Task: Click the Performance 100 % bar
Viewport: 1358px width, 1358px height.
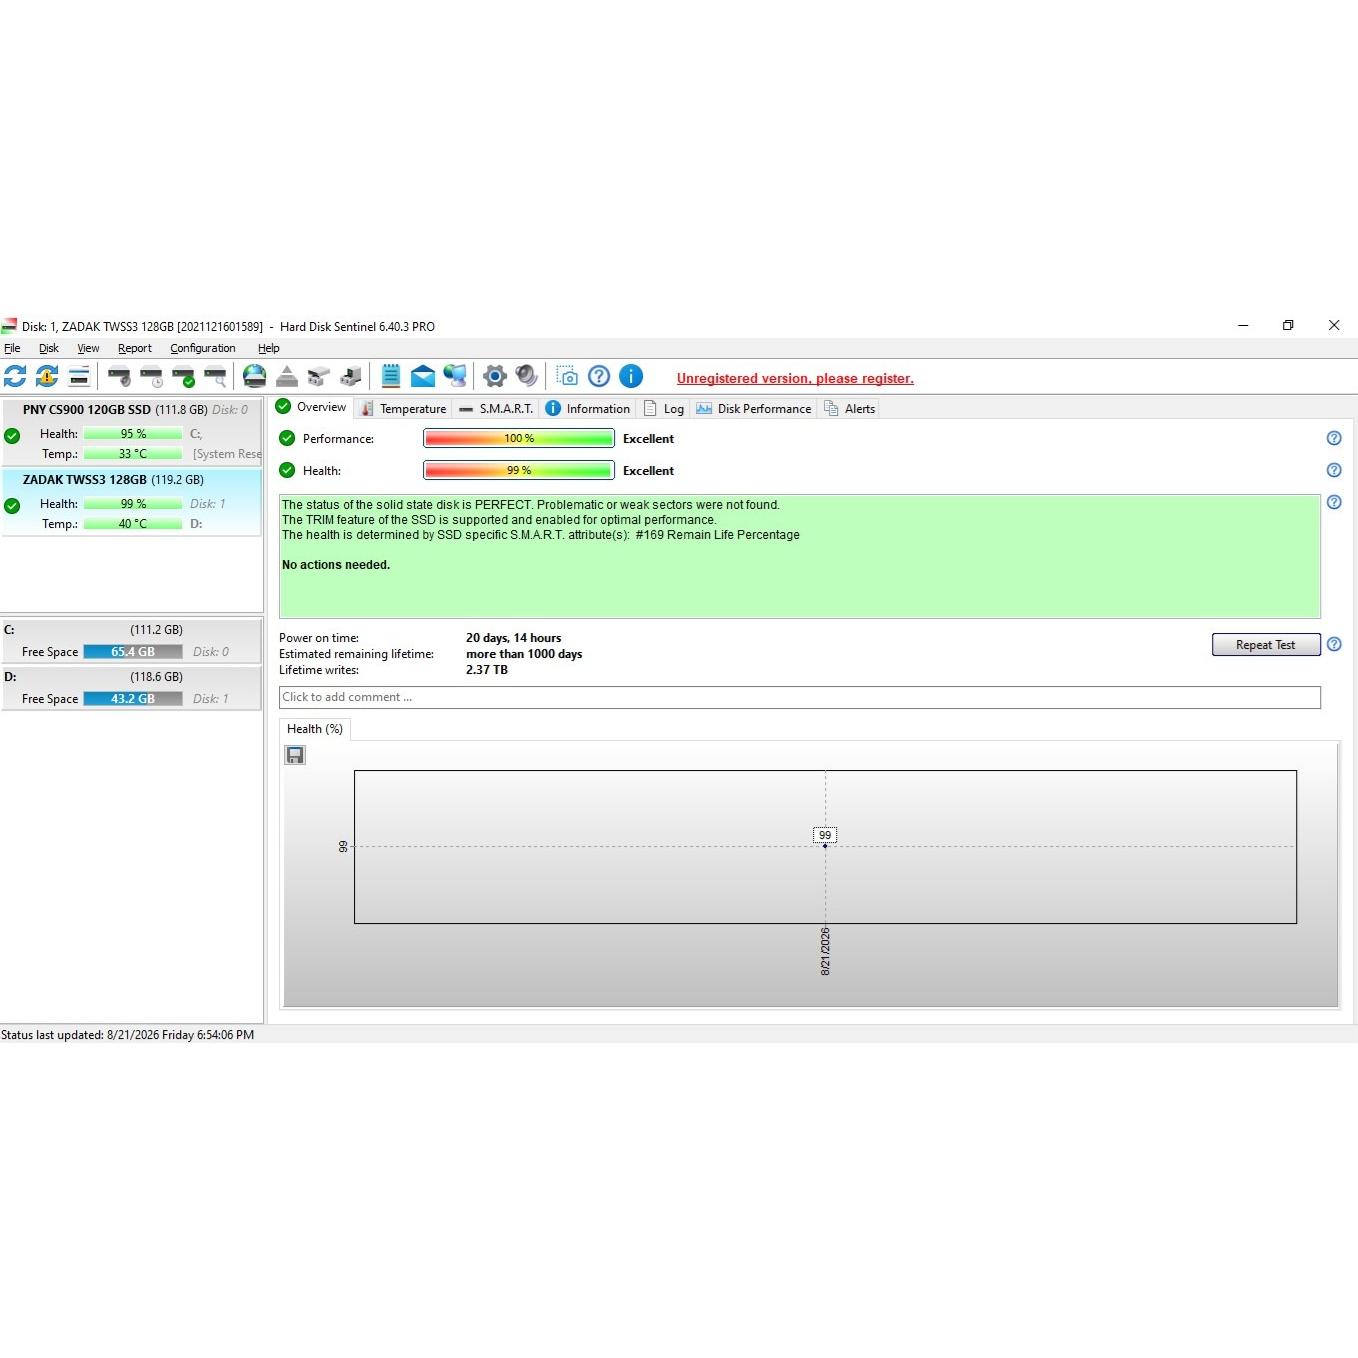Action: pos(519,438)
